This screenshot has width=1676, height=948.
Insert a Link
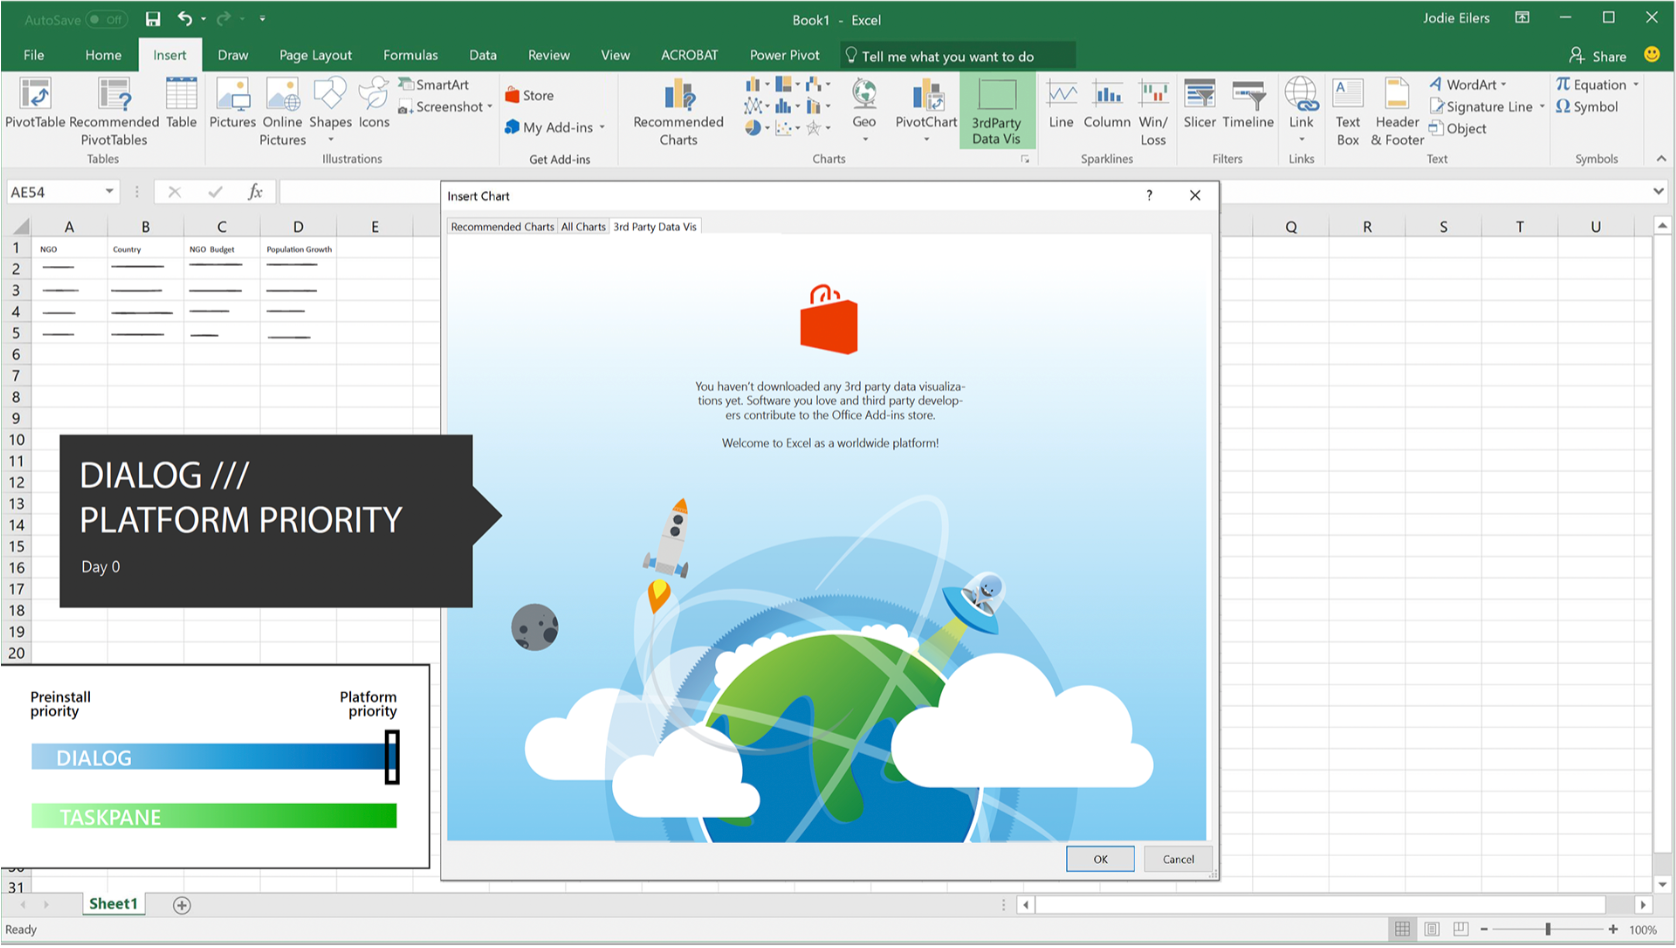(x=1301, y=110)
